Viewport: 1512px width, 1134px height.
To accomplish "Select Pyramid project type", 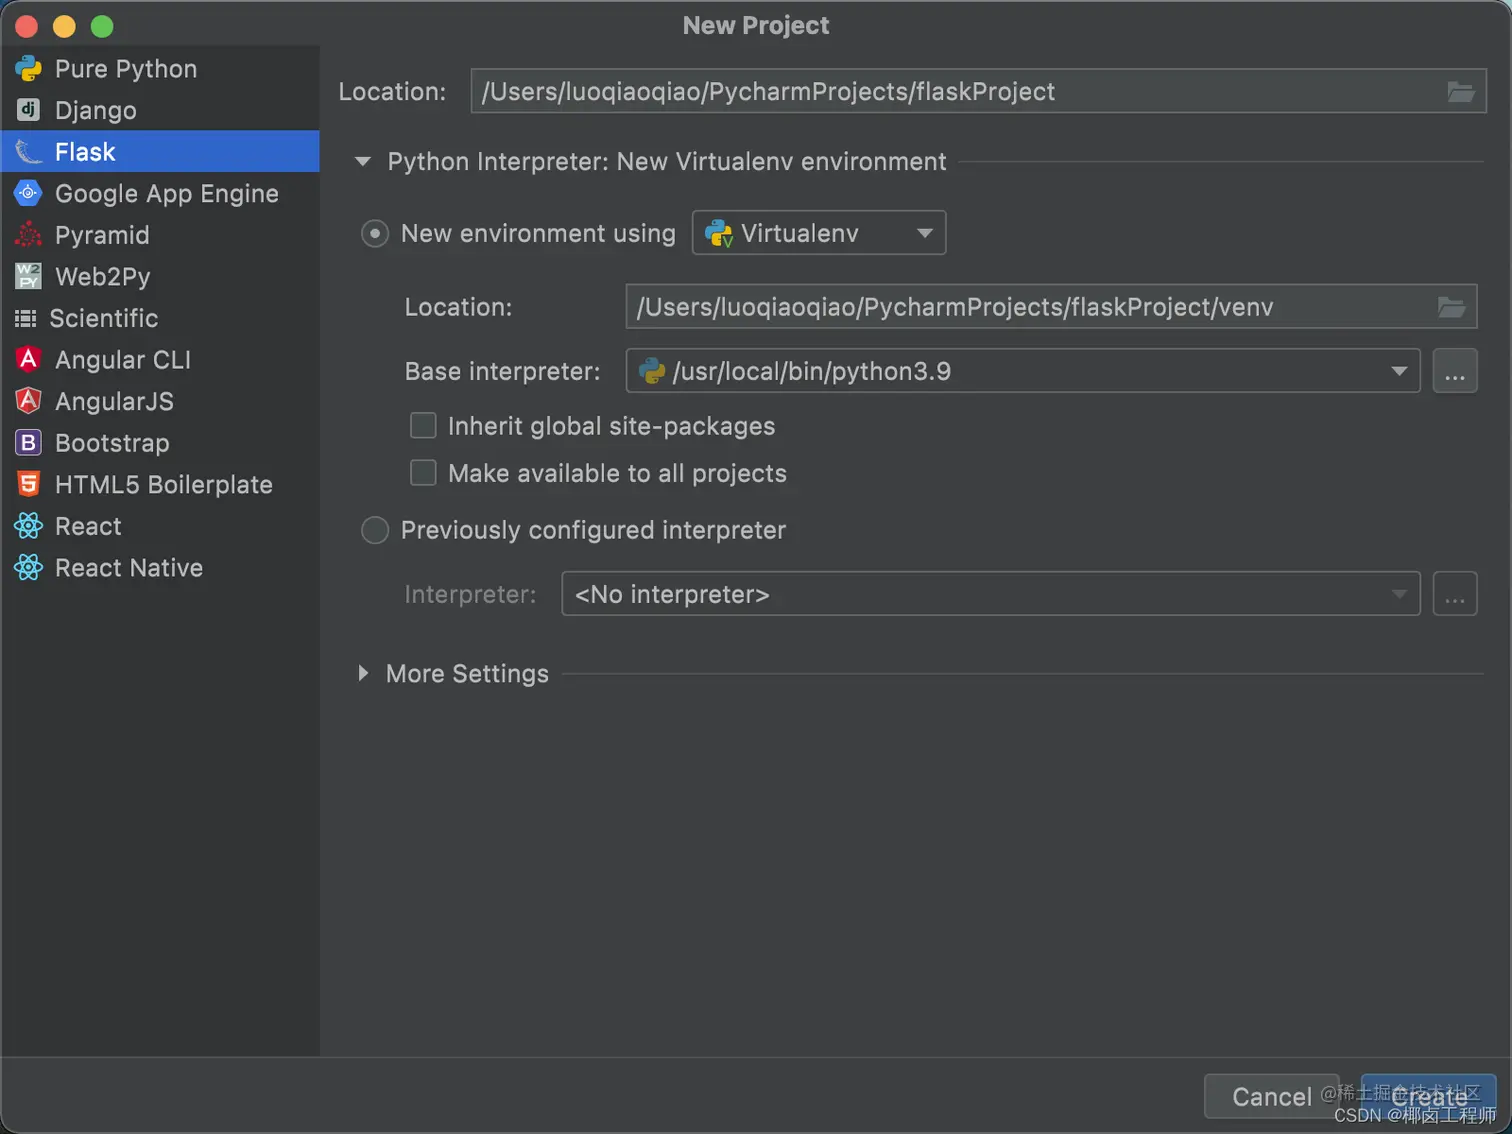I will tap(160, 235).
